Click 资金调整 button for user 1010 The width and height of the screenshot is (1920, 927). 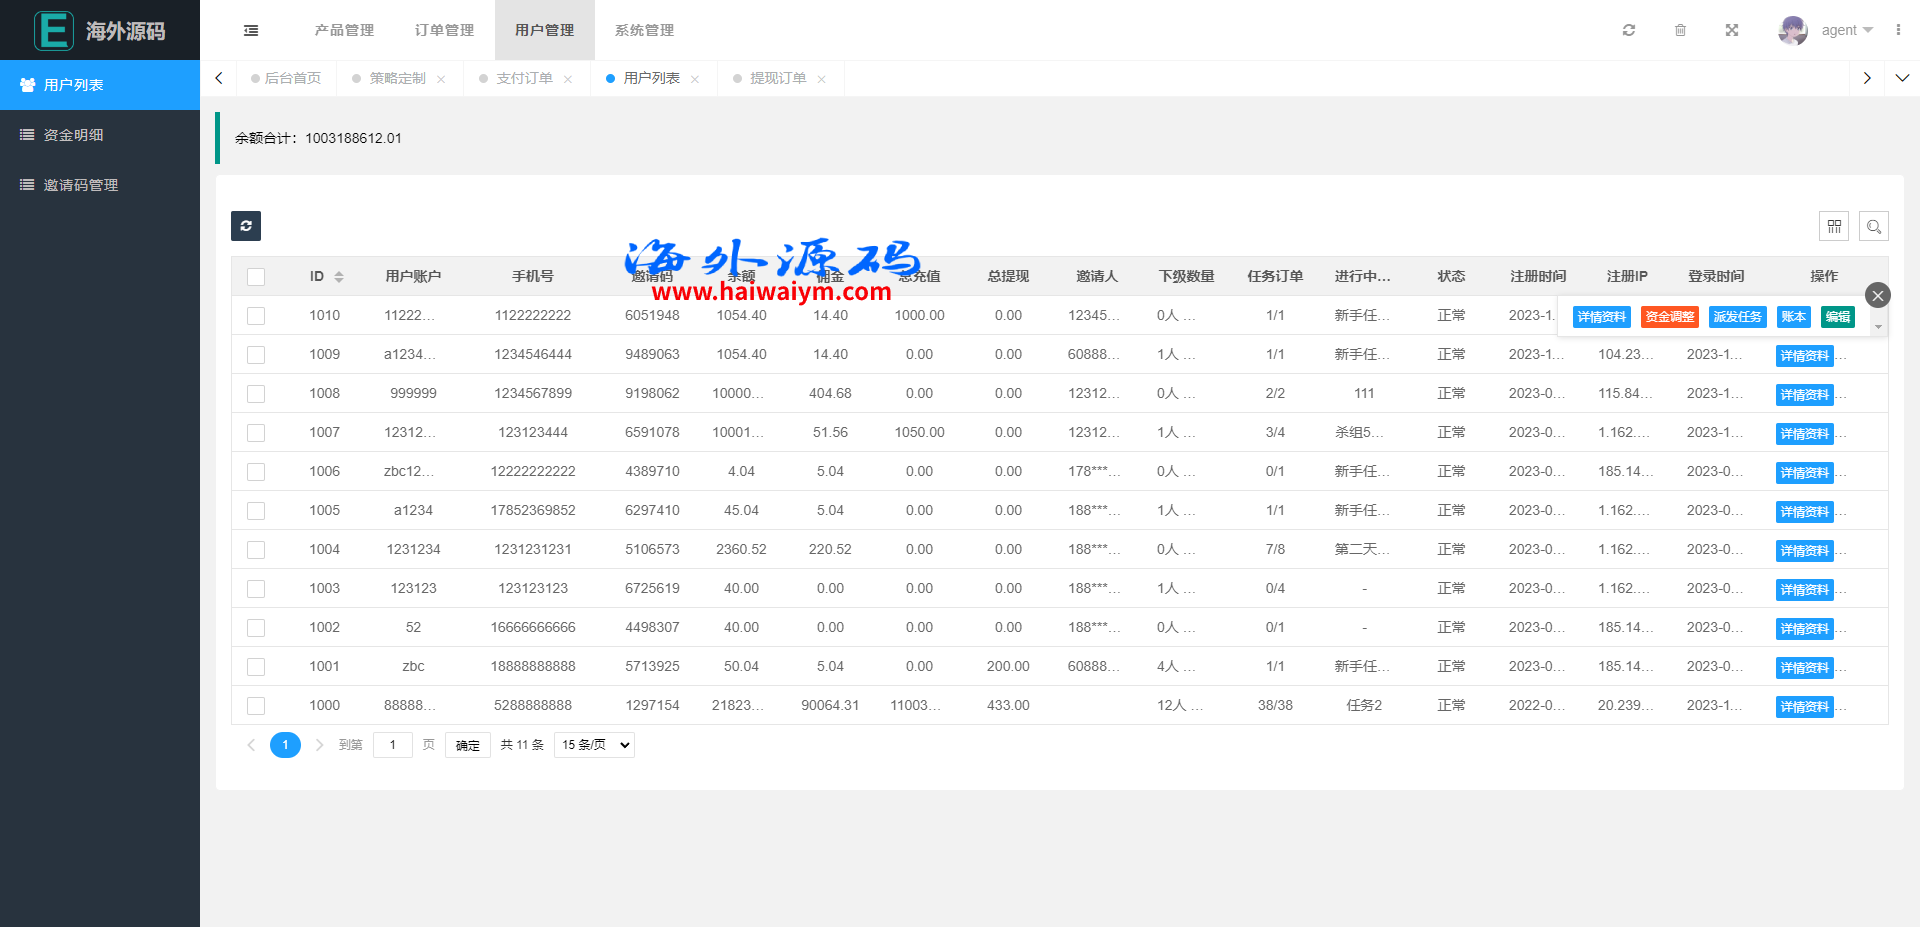[x=1669, y=317]
